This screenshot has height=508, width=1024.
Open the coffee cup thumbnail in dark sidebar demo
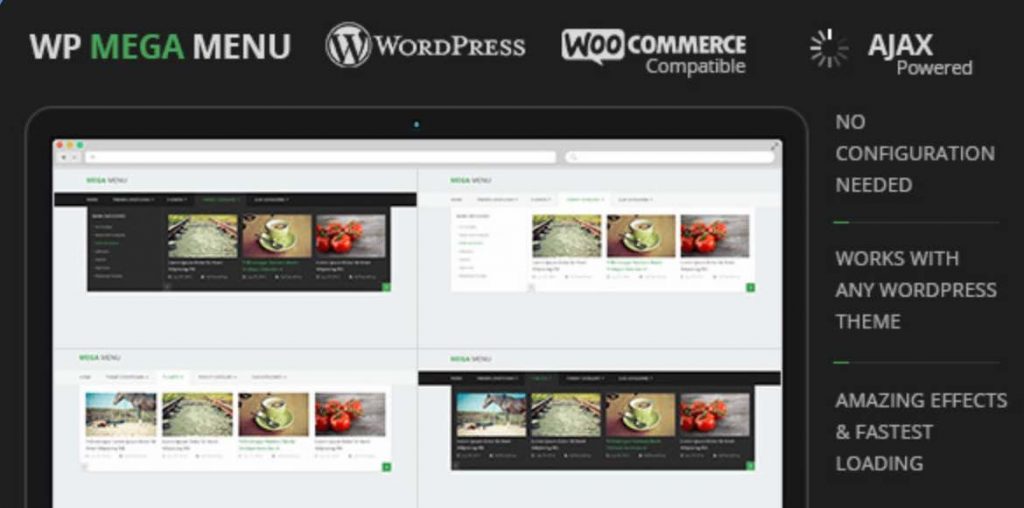tap(276, 236)
